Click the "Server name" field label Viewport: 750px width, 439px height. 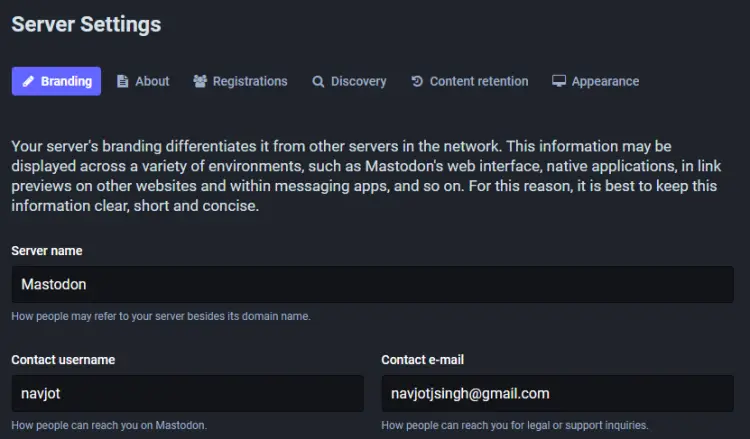coord(47,251)
